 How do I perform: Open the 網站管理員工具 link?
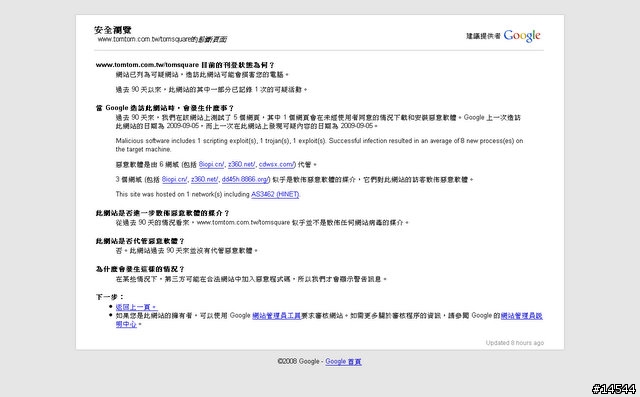coord(276,315)
